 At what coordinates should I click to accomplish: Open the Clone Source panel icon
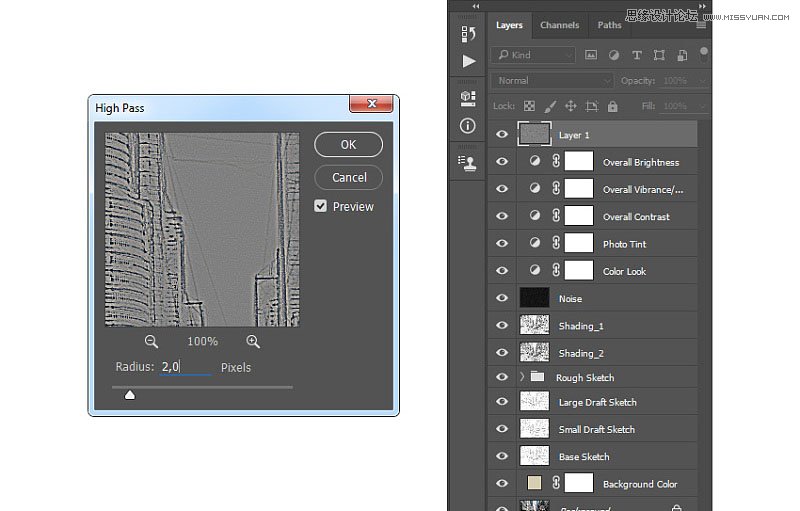tap(467, 163)
